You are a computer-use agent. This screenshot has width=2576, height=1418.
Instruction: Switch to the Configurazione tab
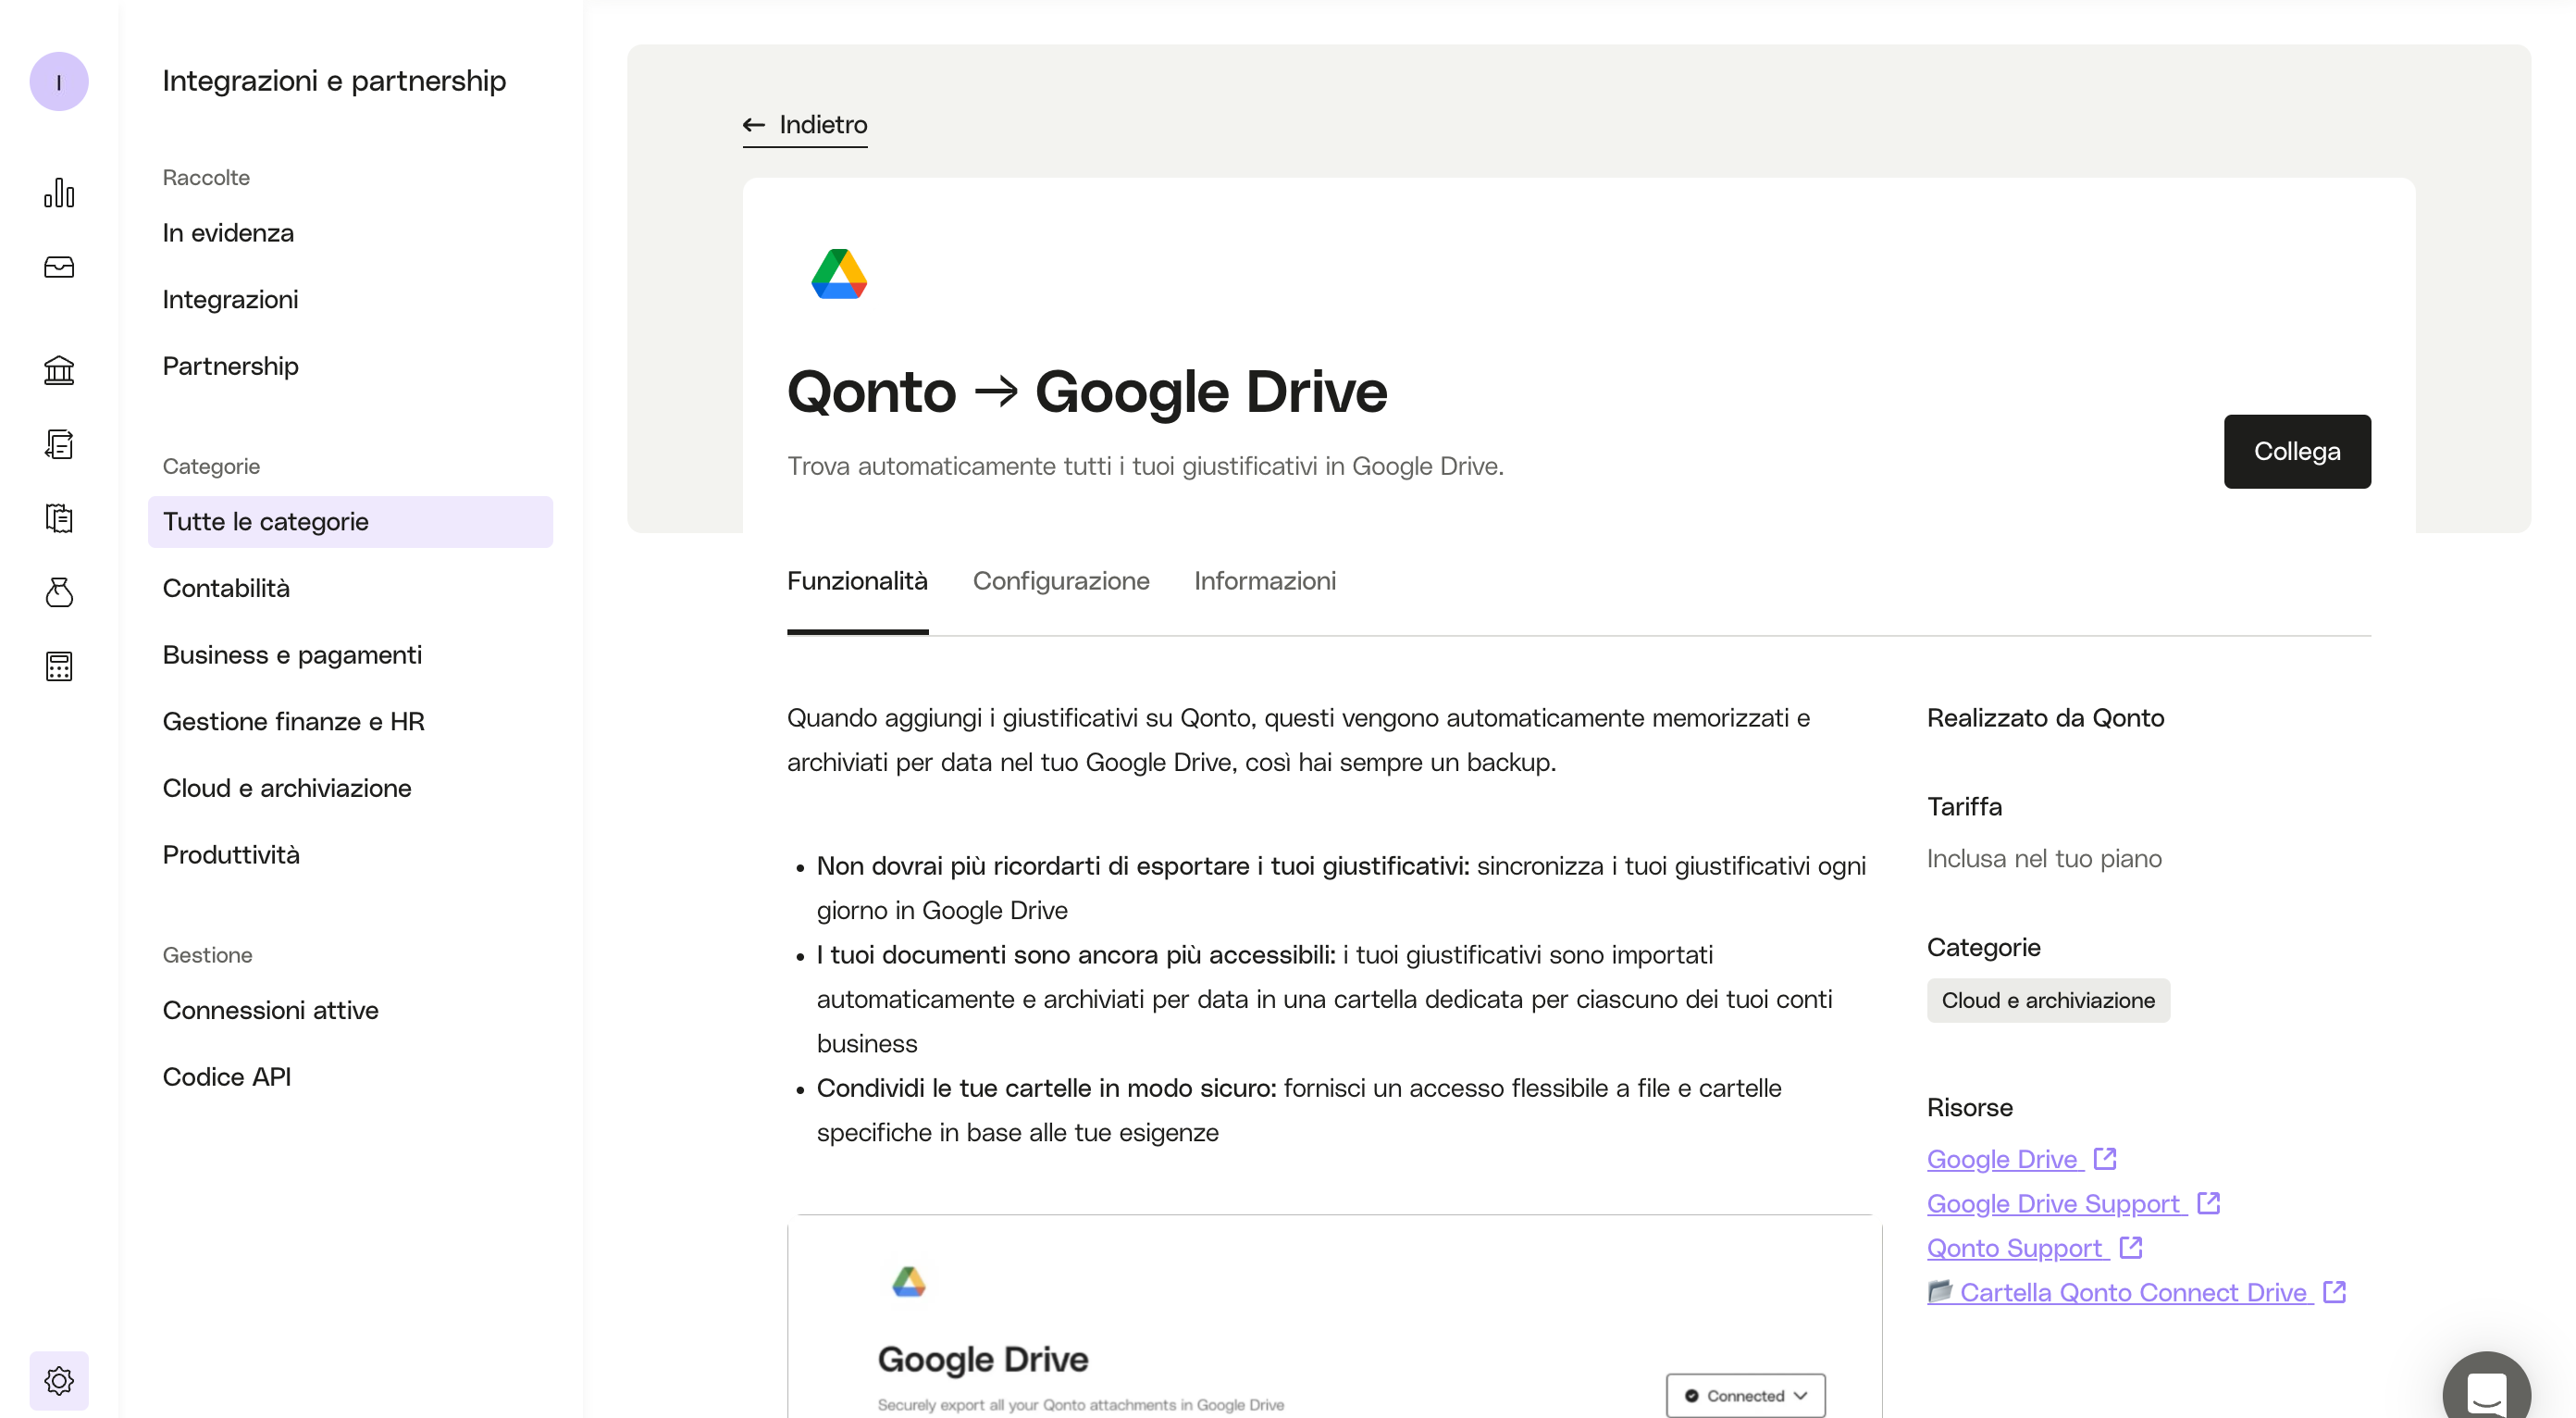1061,581
